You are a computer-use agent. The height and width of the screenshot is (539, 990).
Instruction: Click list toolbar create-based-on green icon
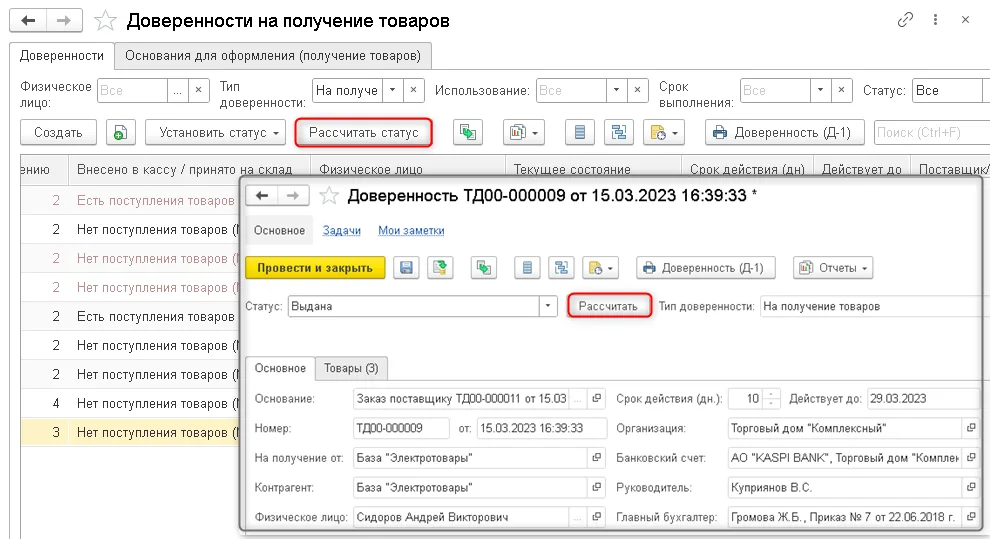click(x=468, y=133)
